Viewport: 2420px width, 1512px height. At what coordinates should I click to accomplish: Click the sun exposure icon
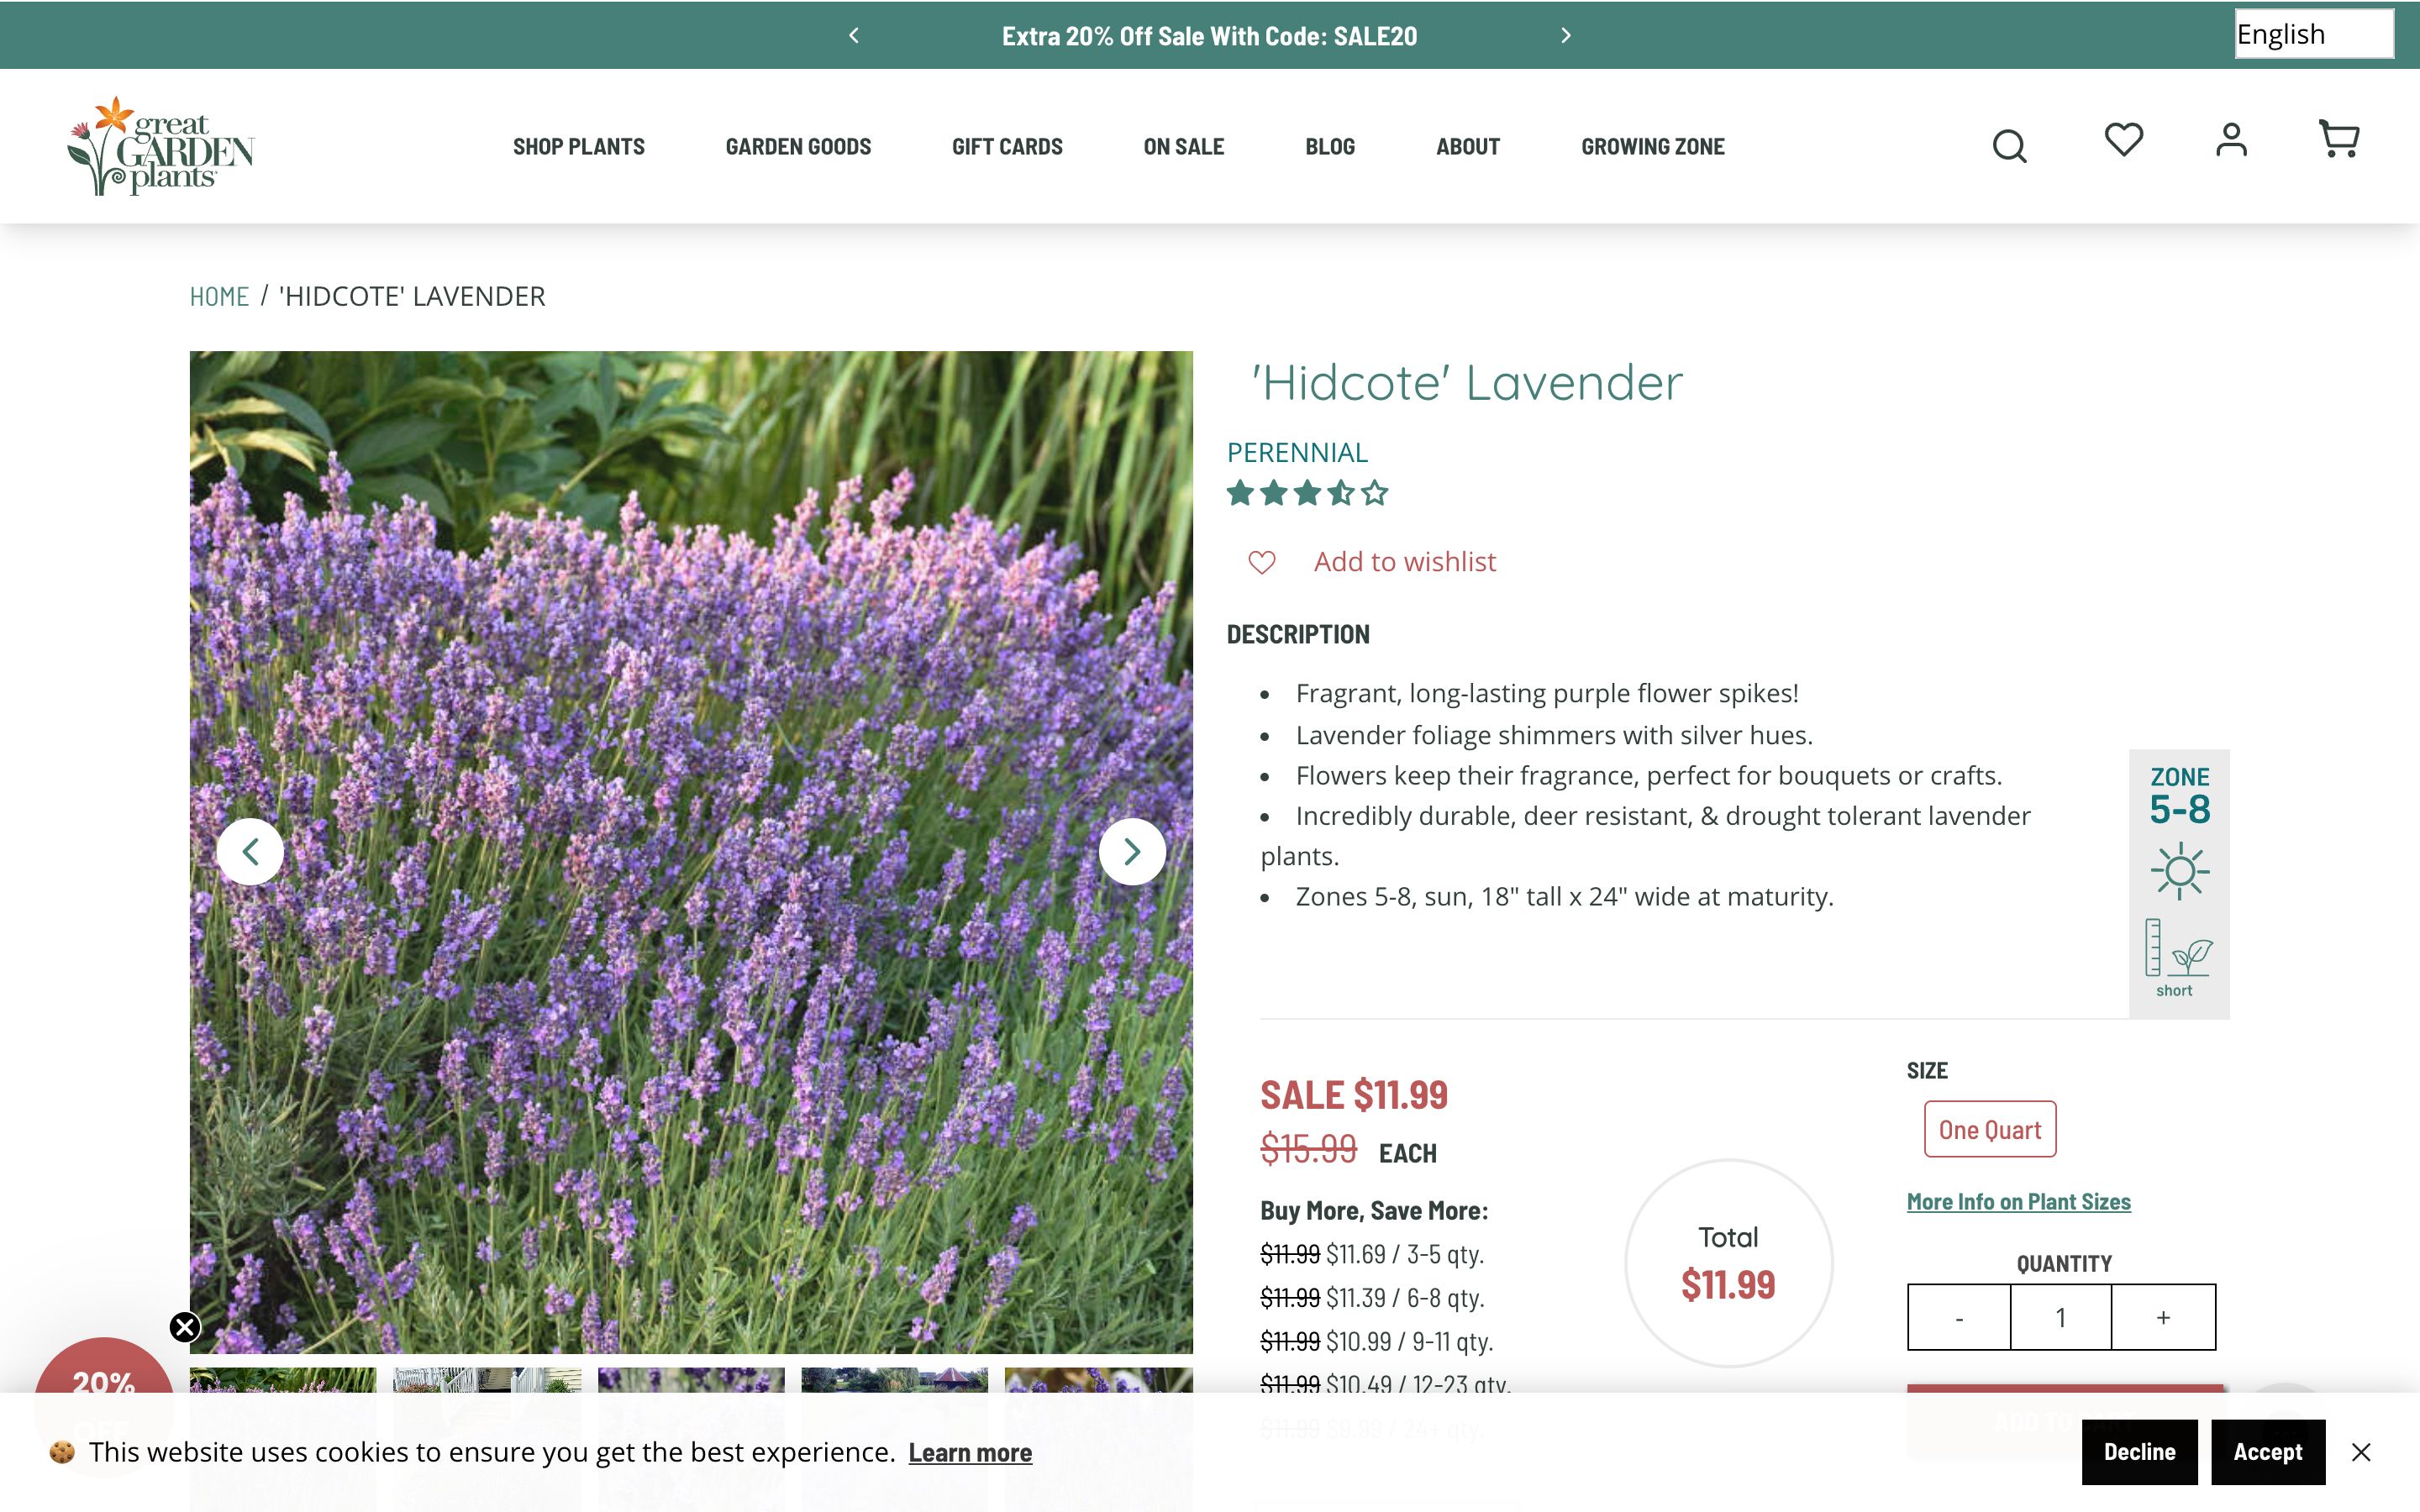pyautogui.click(x=2179, y=870)
